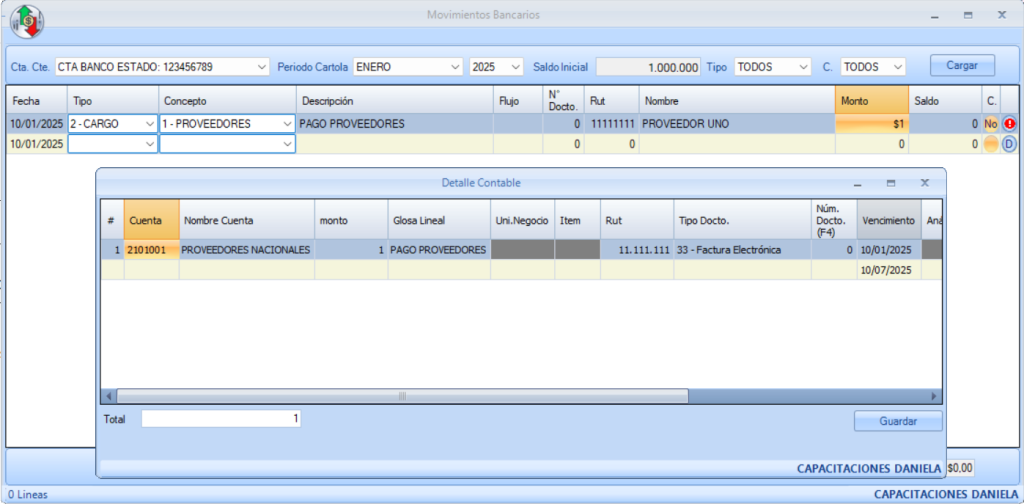The width and height of the screenshot is (1024, 504).
Task: Close the Detalle Contable dialog
Action: [x=925, y=184]
